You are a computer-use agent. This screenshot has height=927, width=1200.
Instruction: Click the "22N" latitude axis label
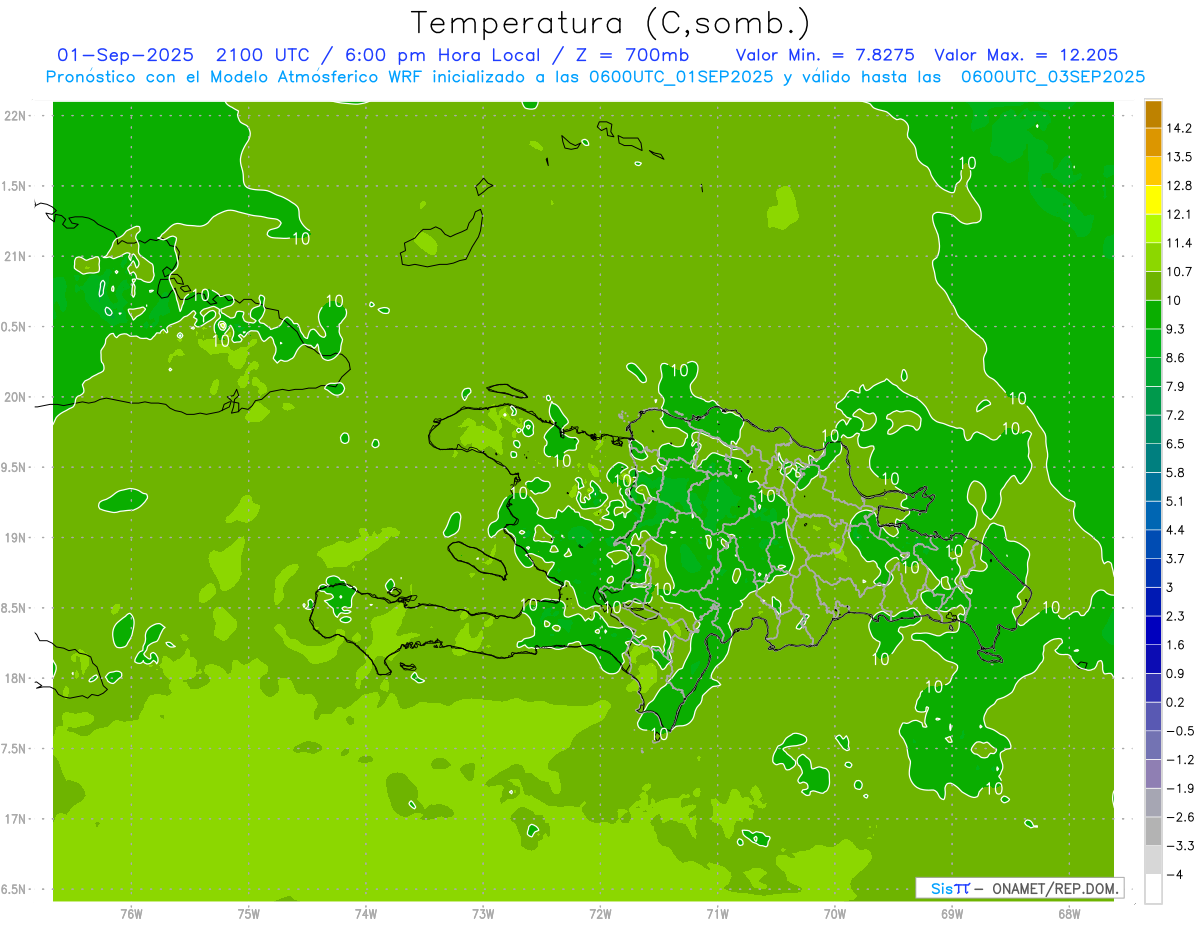point(14,116)
